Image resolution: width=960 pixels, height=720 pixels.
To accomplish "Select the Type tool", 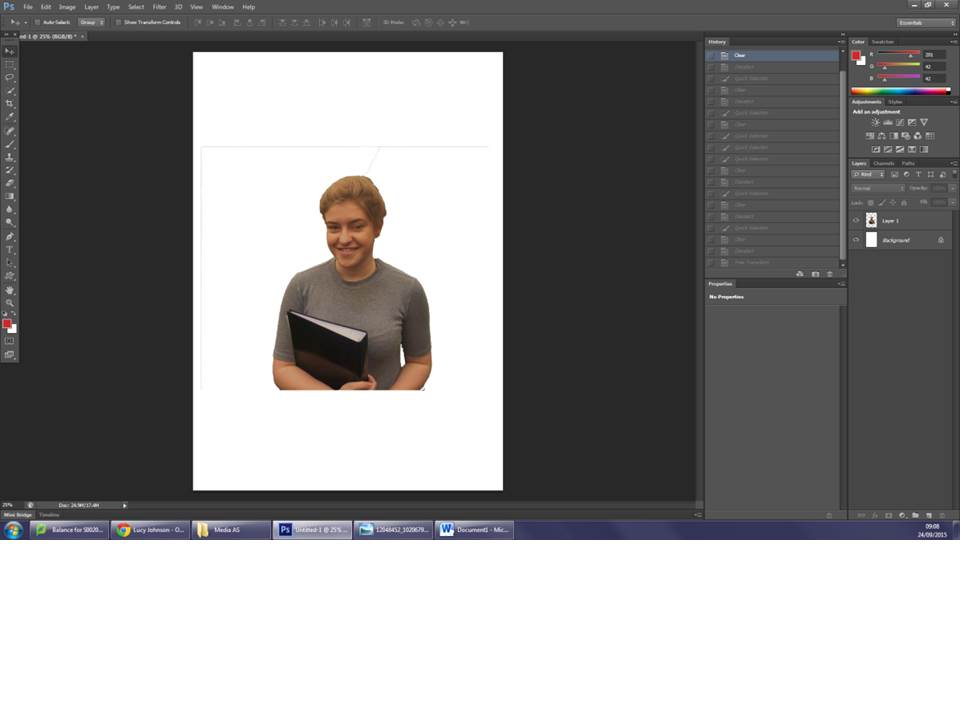I will point(9,250).
